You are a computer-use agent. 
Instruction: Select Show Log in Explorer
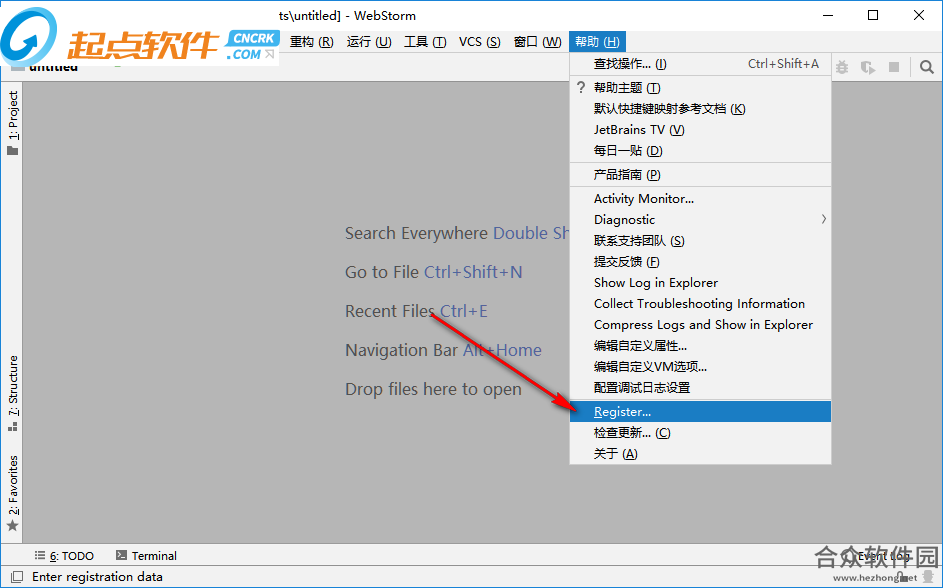pyautogui.click(x=700, y=283)
